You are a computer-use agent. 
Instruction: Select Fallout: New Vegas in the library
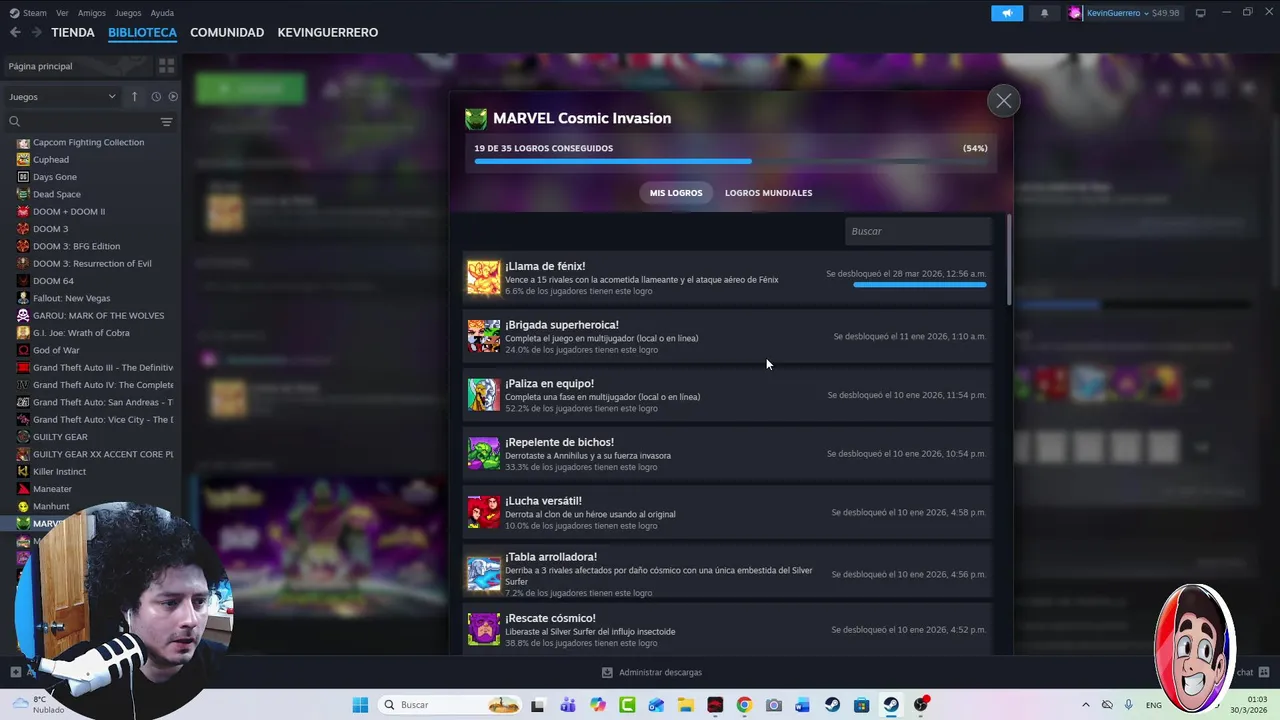tap(72, 298)
